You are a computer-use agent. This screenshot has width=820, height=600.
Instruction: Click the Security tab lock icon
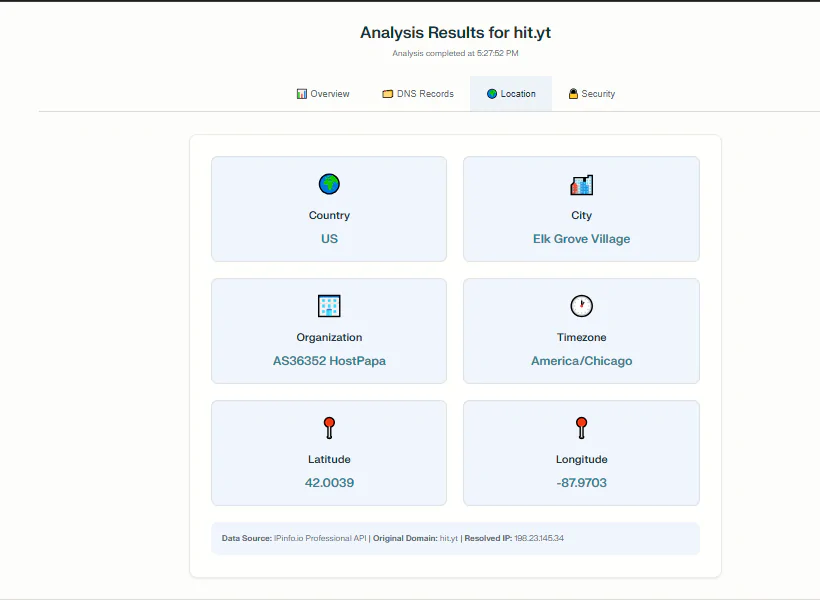tap(573, 94)
